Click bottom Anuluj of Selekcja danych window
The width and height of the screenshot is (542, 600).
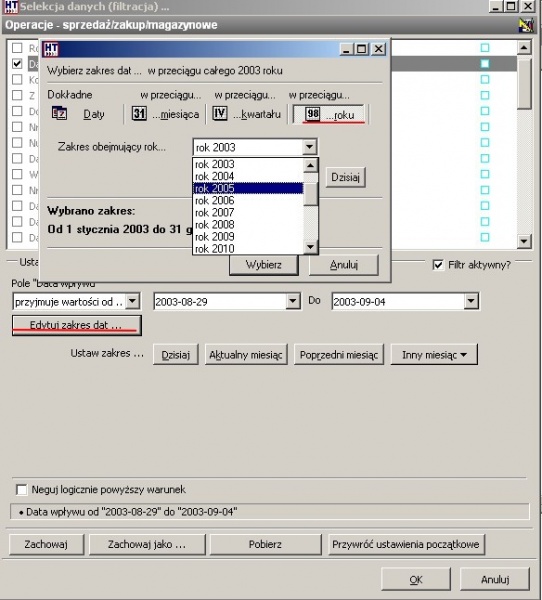point(495,580)
